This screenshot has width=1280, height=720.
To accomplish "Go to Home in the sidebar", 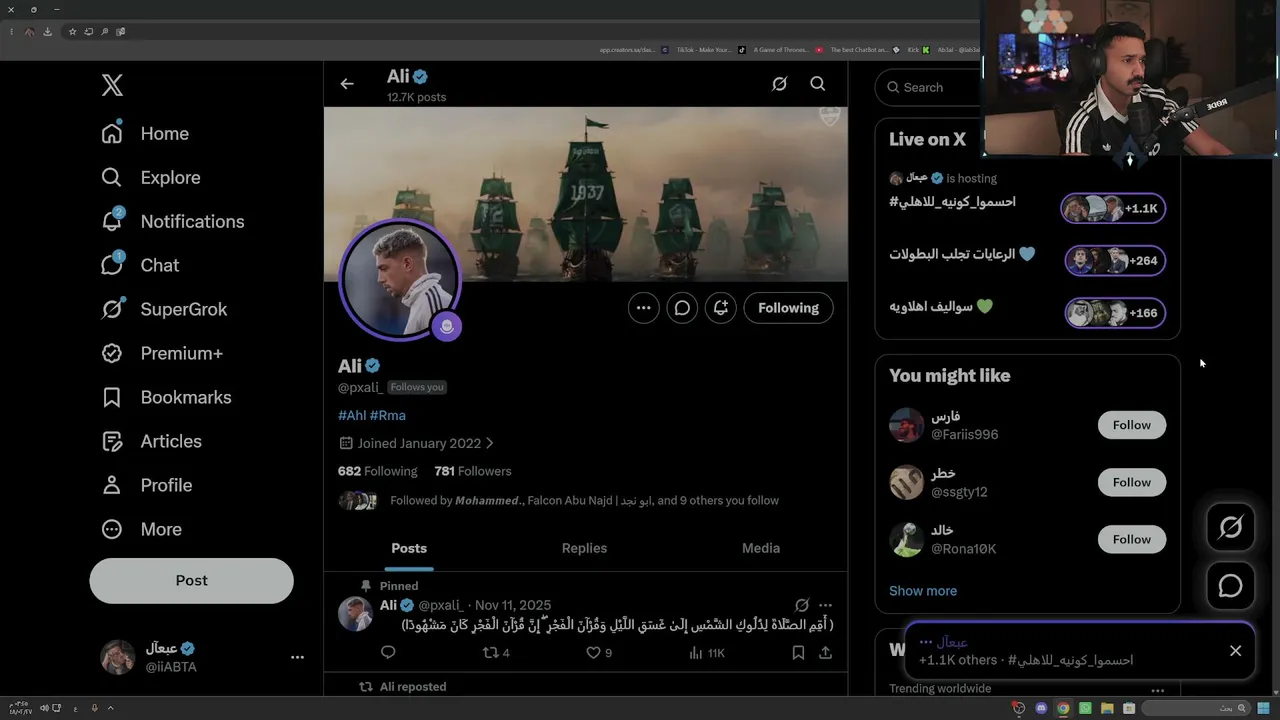I will coord(145,133).
